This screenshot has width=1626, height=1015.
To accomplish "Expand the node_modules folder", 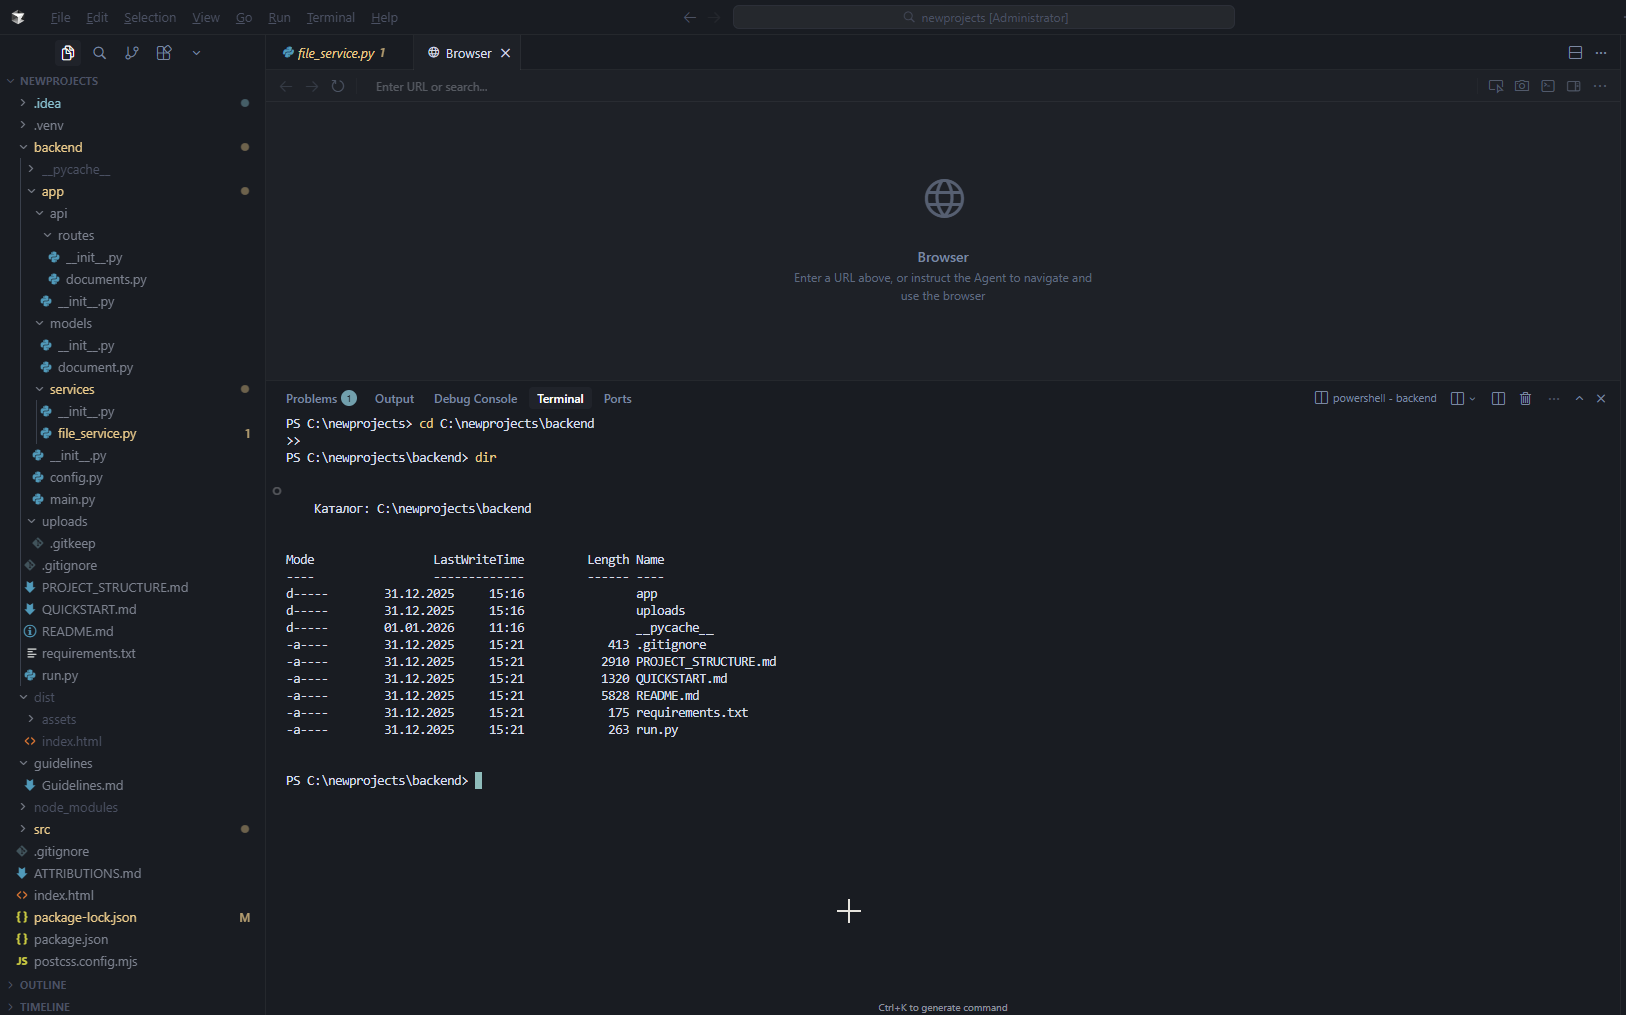I will point(132,807).
